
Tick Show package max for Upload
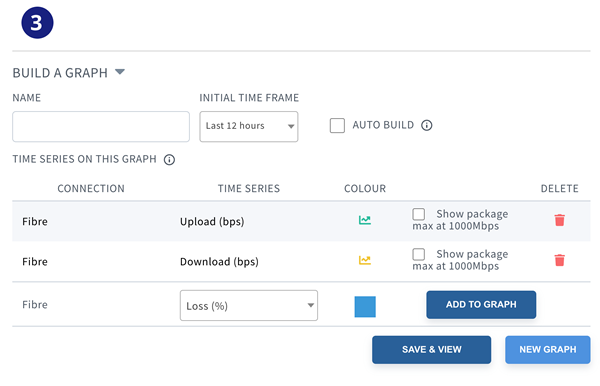(x=419, y=214)
